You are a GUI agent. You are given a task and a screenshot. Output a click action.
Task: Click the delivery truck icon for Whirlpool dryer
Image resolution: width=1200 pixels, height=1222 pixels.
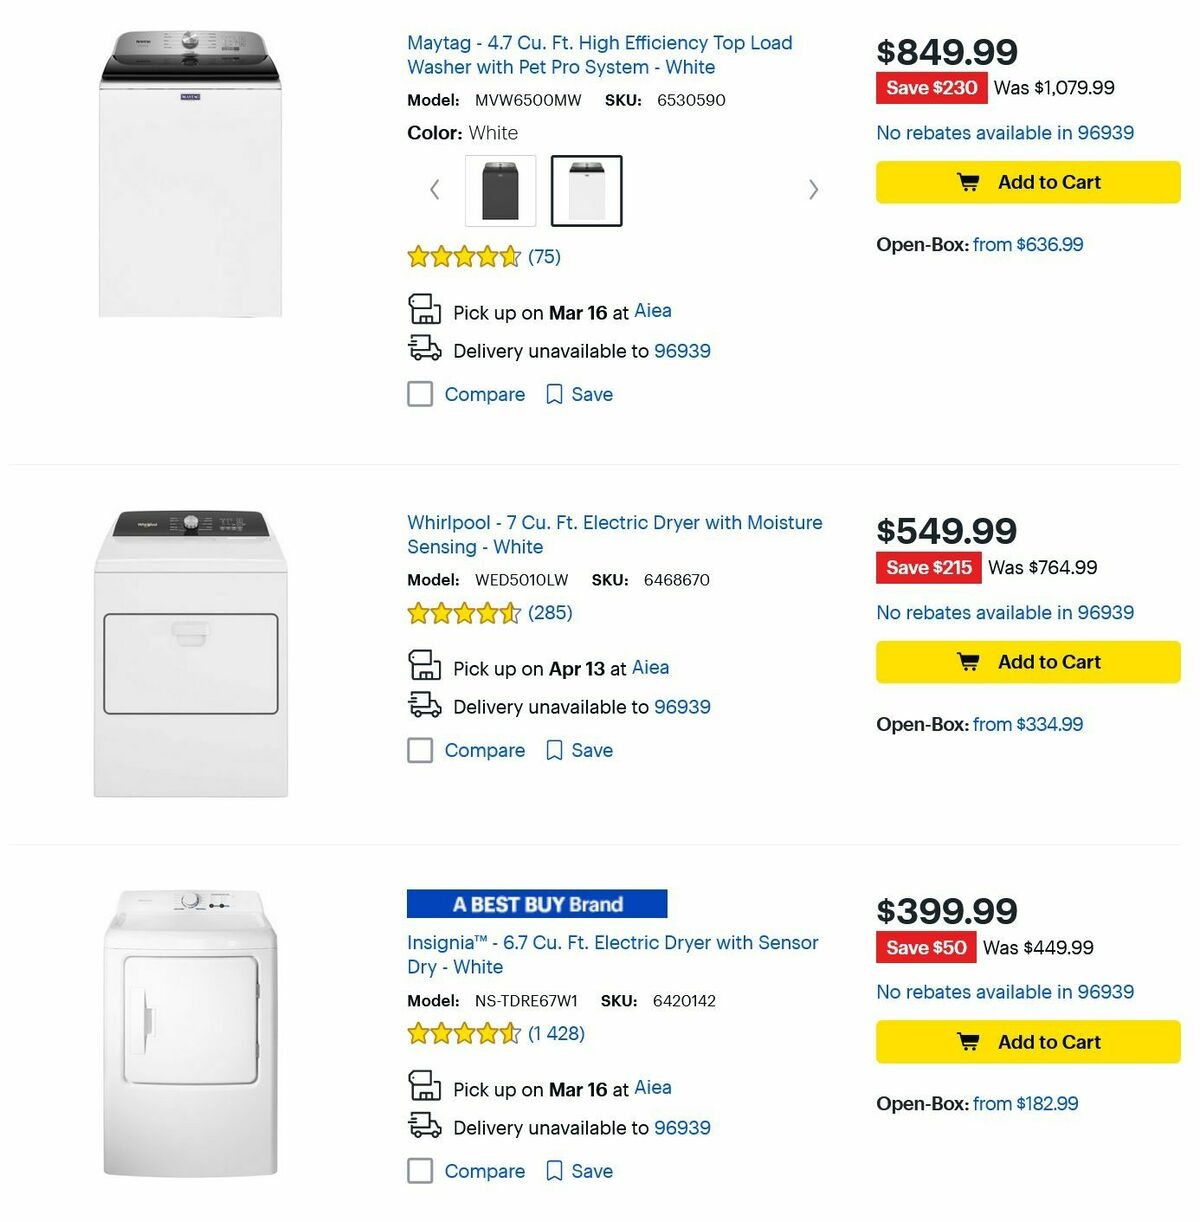tap(425, 705)
